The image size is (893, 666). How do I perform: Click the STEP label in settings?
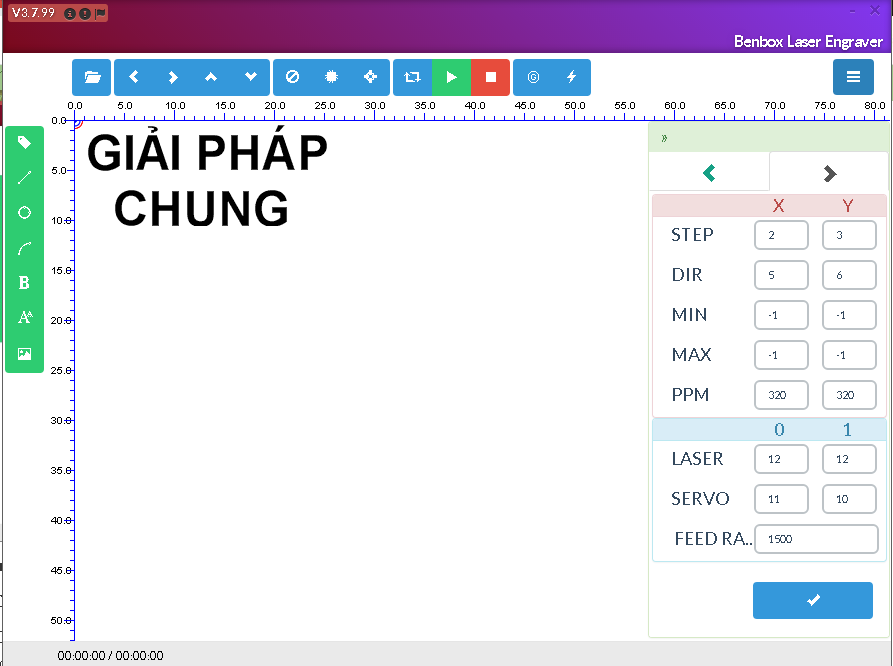(x=692, y=235)
